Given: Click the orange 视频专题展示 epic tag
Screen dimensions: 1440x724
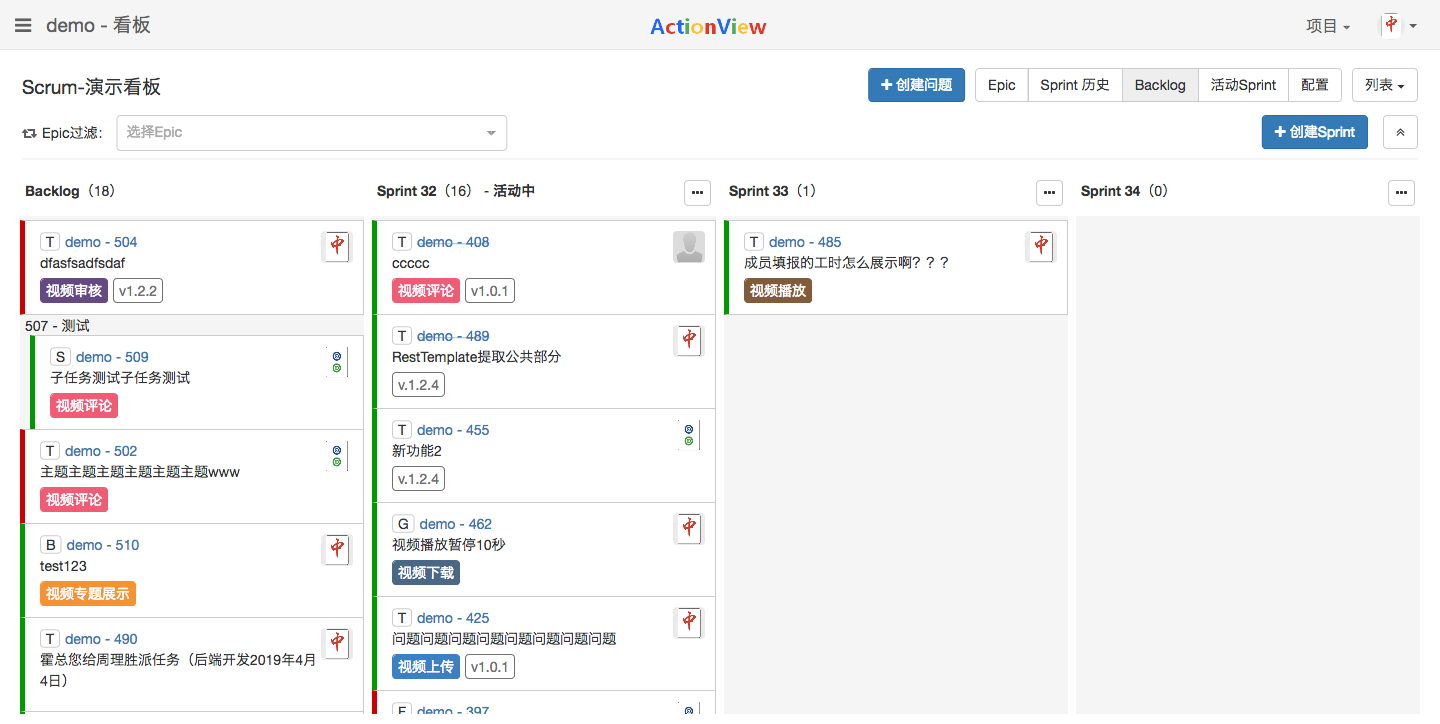Looking at the screenshot, I should (x=88, y=594).
